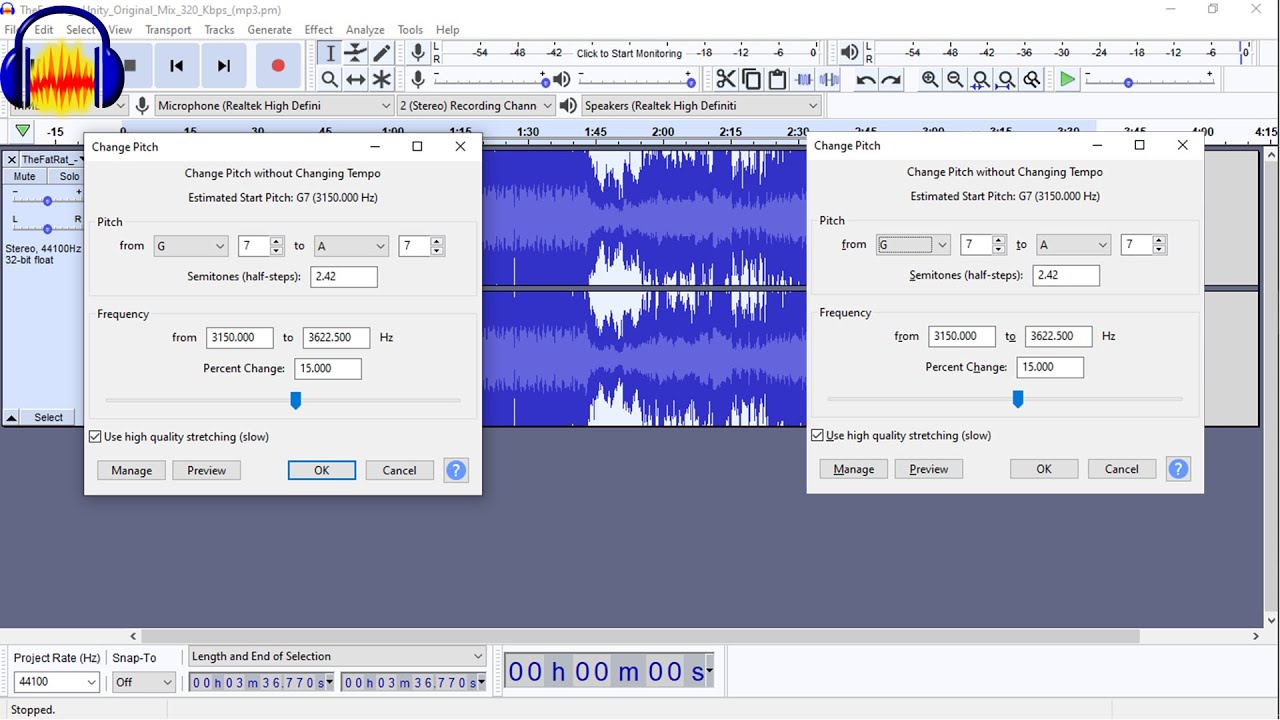Mute the TheFatRat track
Viewport: 1280px width, 720px height.
tap(24, 176)
